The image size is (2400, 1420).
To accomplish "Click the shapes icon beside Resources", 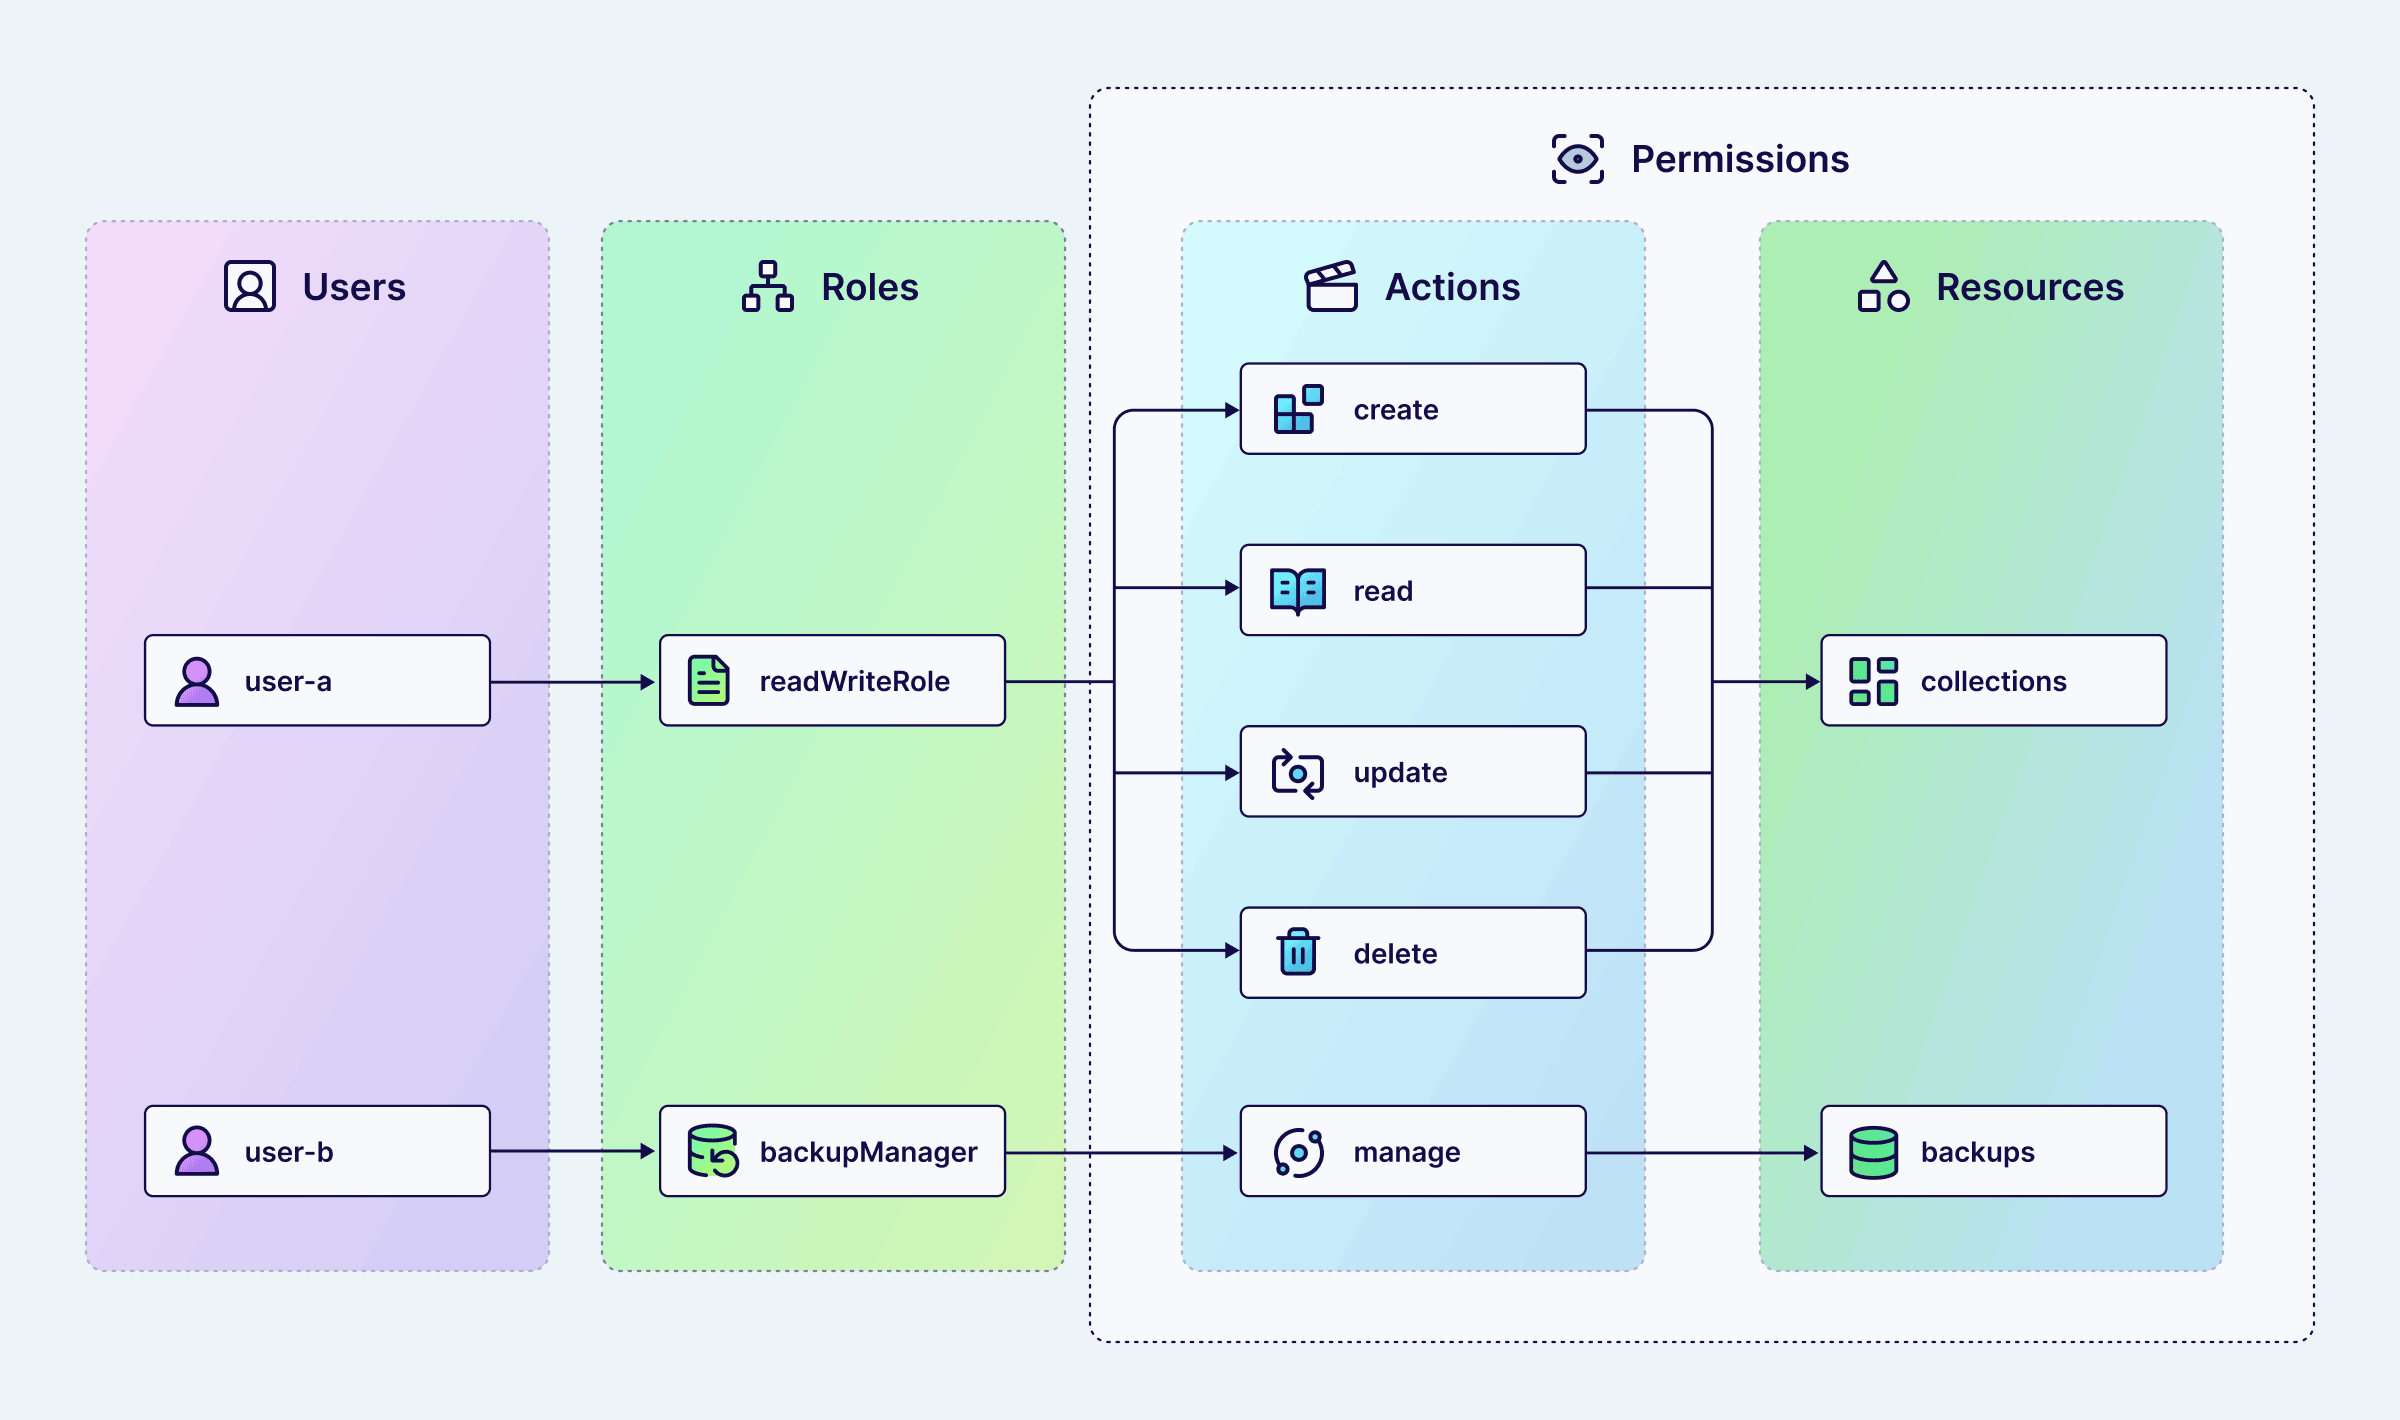I will [x=1884, y=287].
